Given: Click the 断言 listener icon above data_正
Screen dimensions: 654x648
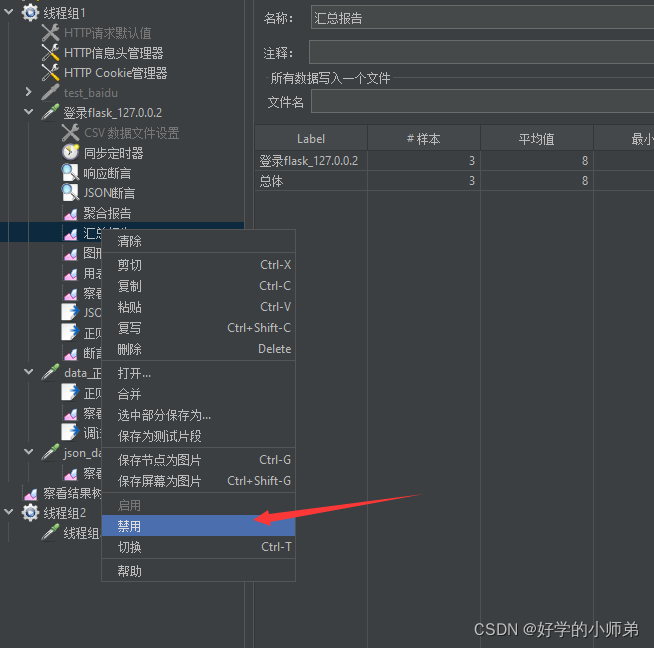Looking at the screenshot, I should pos(70,353).
